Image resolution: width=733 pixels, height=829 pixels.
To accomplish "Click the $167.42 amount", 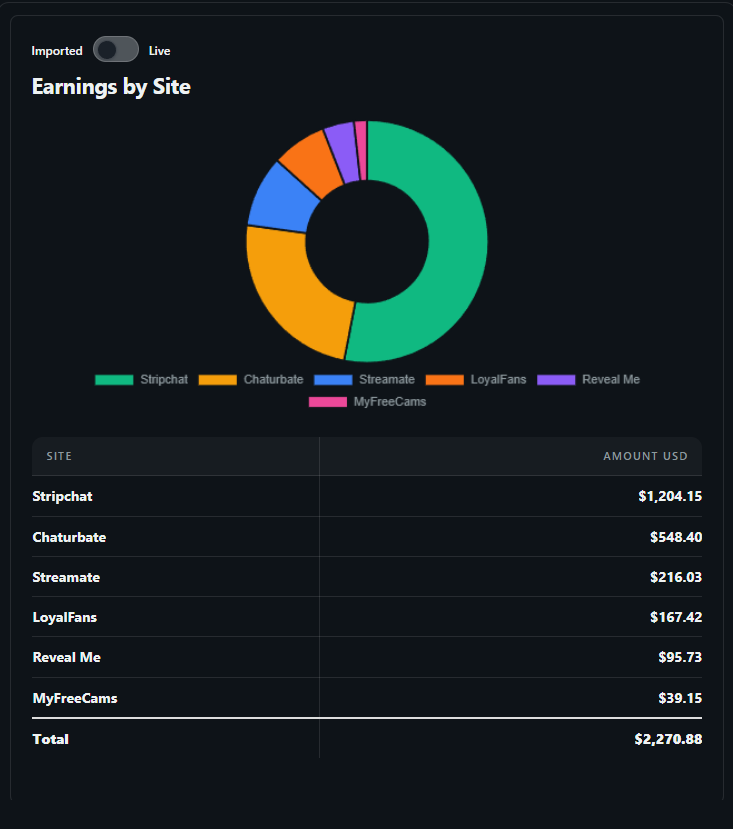I will tap(676, 618).
